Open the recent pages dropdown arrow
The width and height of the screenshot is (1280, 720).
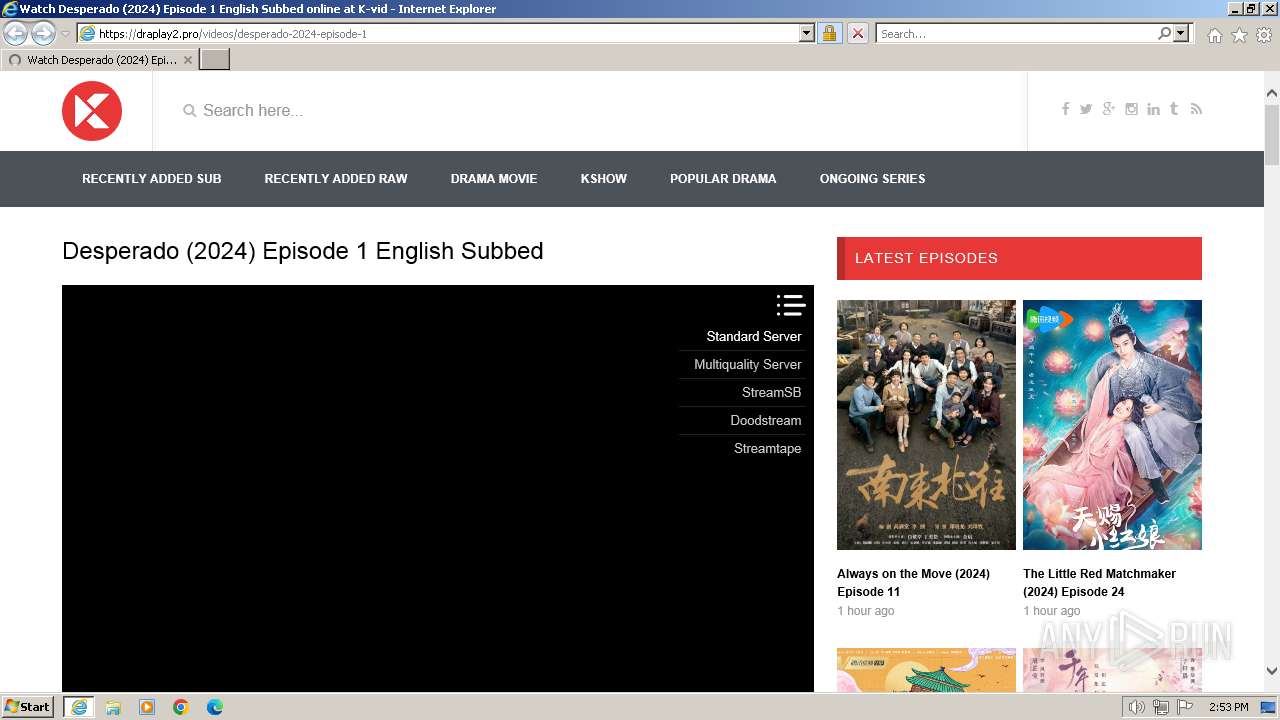click(x=65, y=33)
